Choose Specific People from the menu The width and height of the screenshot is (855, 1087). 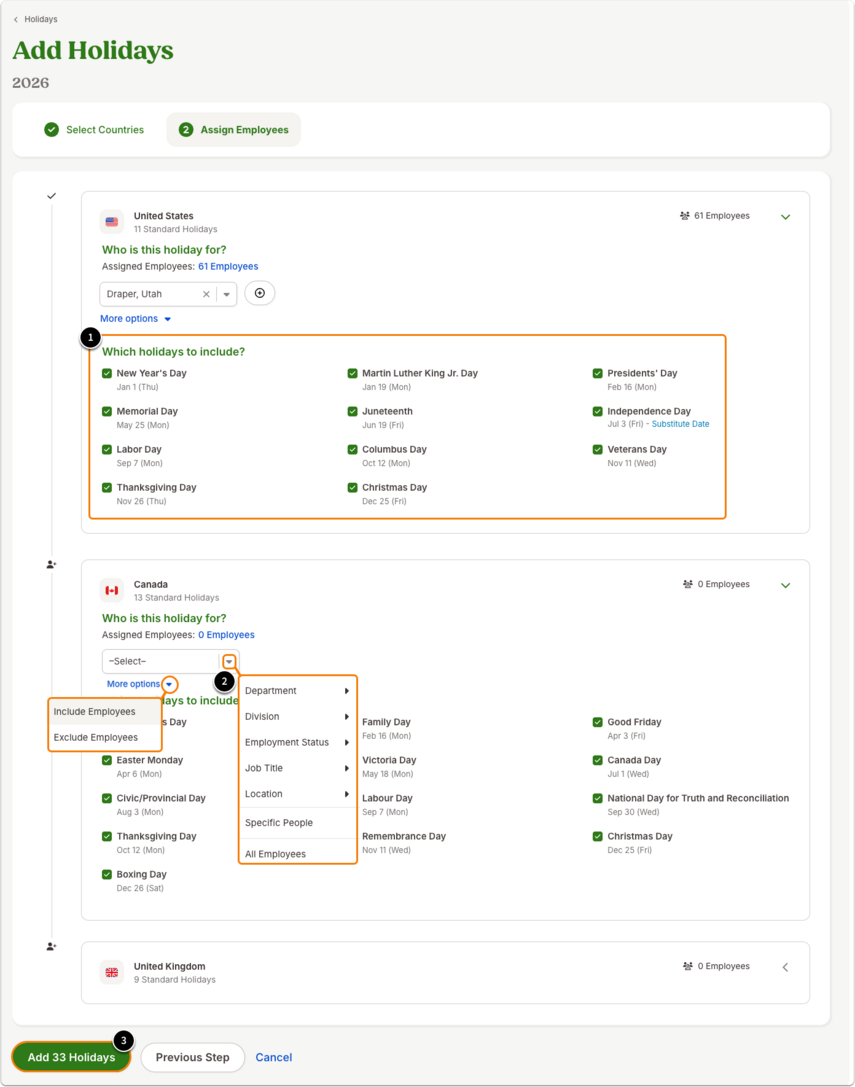[x=297, y=823]
